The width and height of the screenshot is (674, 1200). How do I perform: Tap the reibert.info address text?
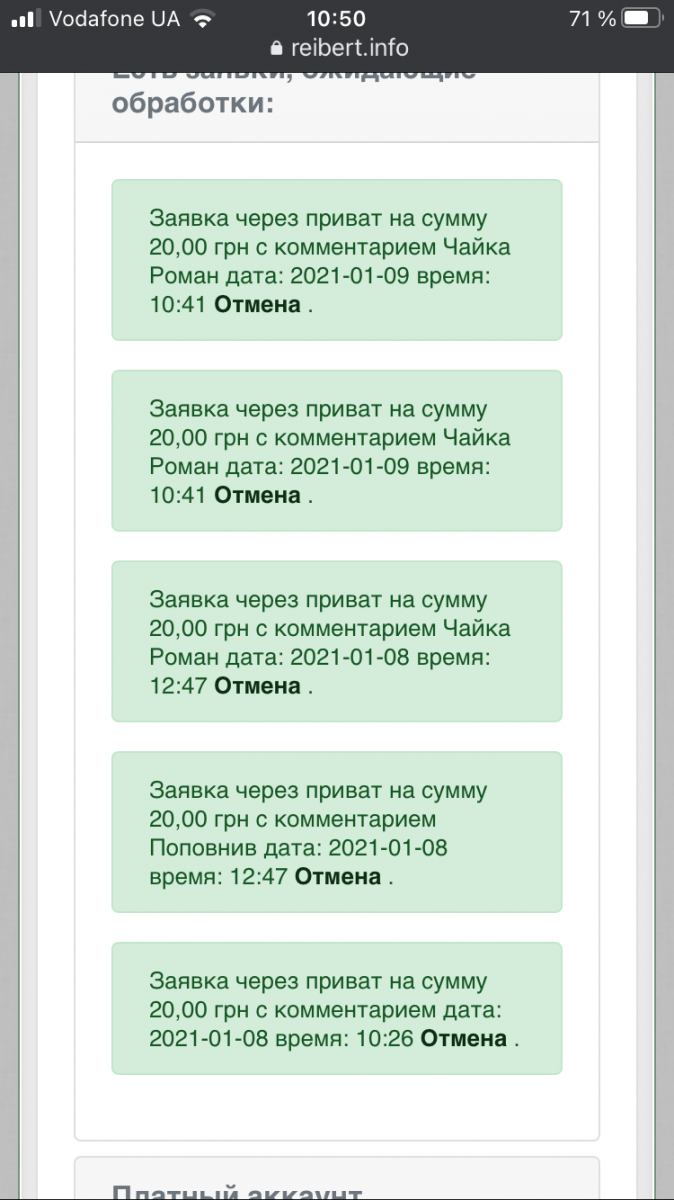(349, 48)
